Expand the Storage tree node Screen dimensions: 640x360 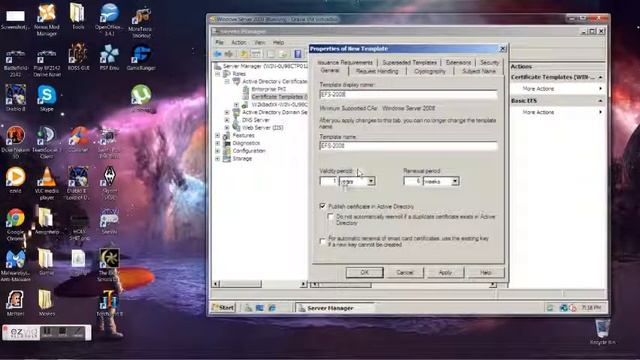[x=218, y=159]
